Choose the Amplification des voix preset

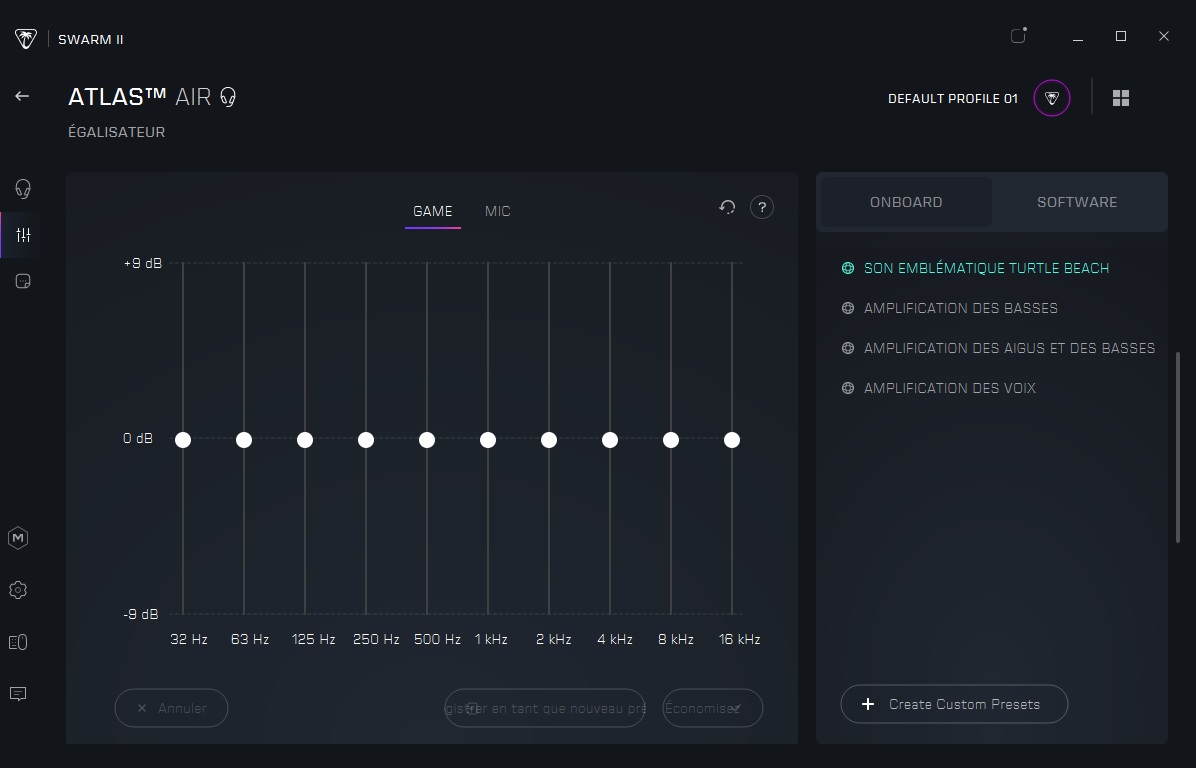click(949, 388)
